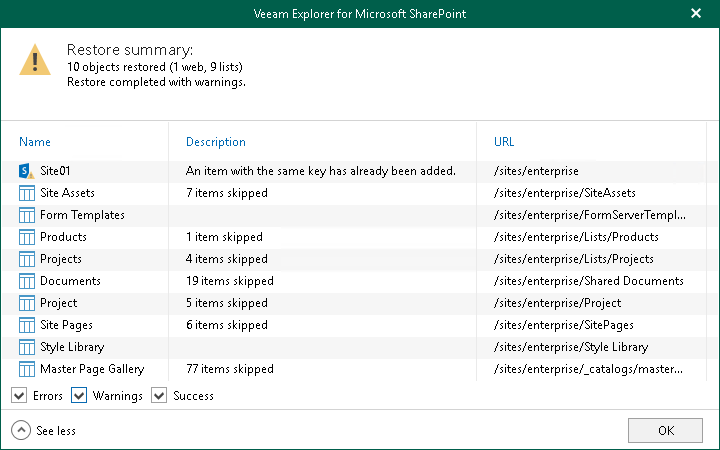Screen dimensions: 720x450
Task: Close the Veeam Explorer dialog
Action: click(x=696, y=14)
